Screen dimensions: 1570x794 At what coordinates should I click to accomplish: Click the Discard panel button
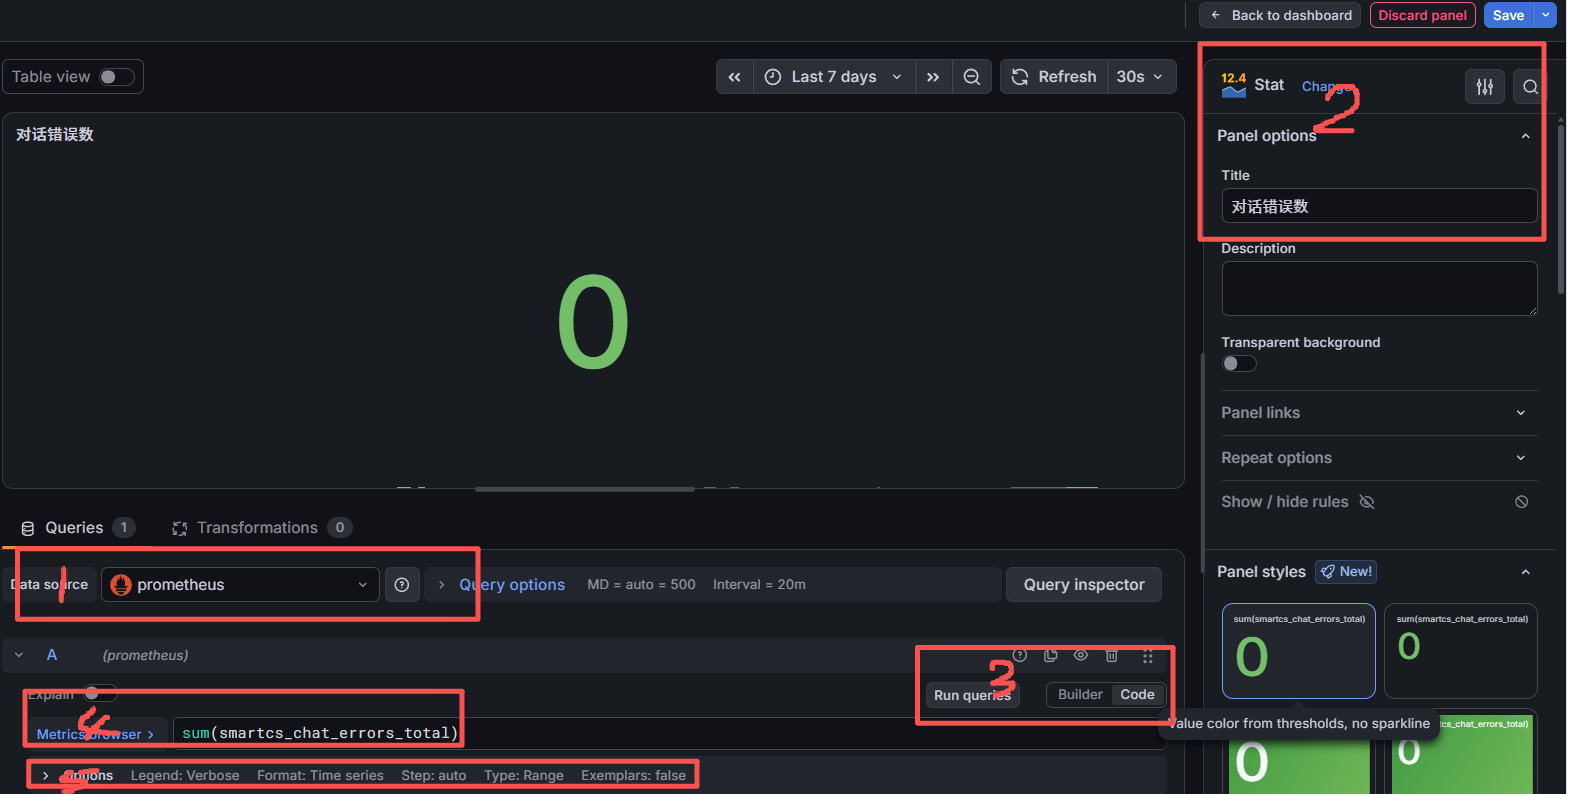pyautogui.click(x=1422, y=15)
